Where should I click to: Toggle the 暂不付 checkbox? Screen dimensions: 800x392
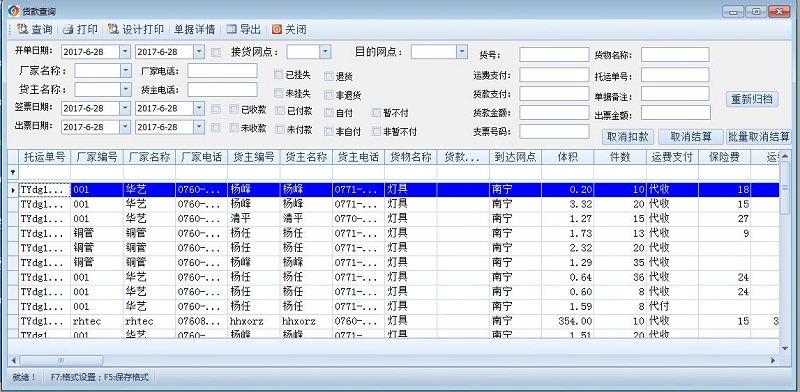(x=376, y=113)
